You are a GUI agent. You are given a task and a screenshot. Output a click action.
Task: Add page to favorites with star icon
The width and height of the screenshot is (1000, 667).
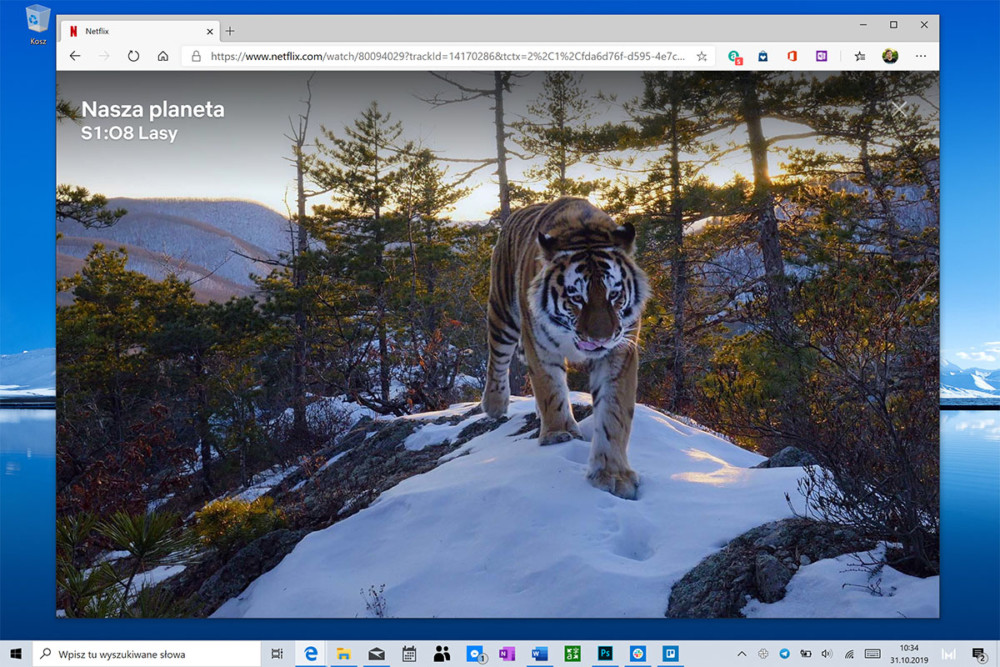[702, 57]
